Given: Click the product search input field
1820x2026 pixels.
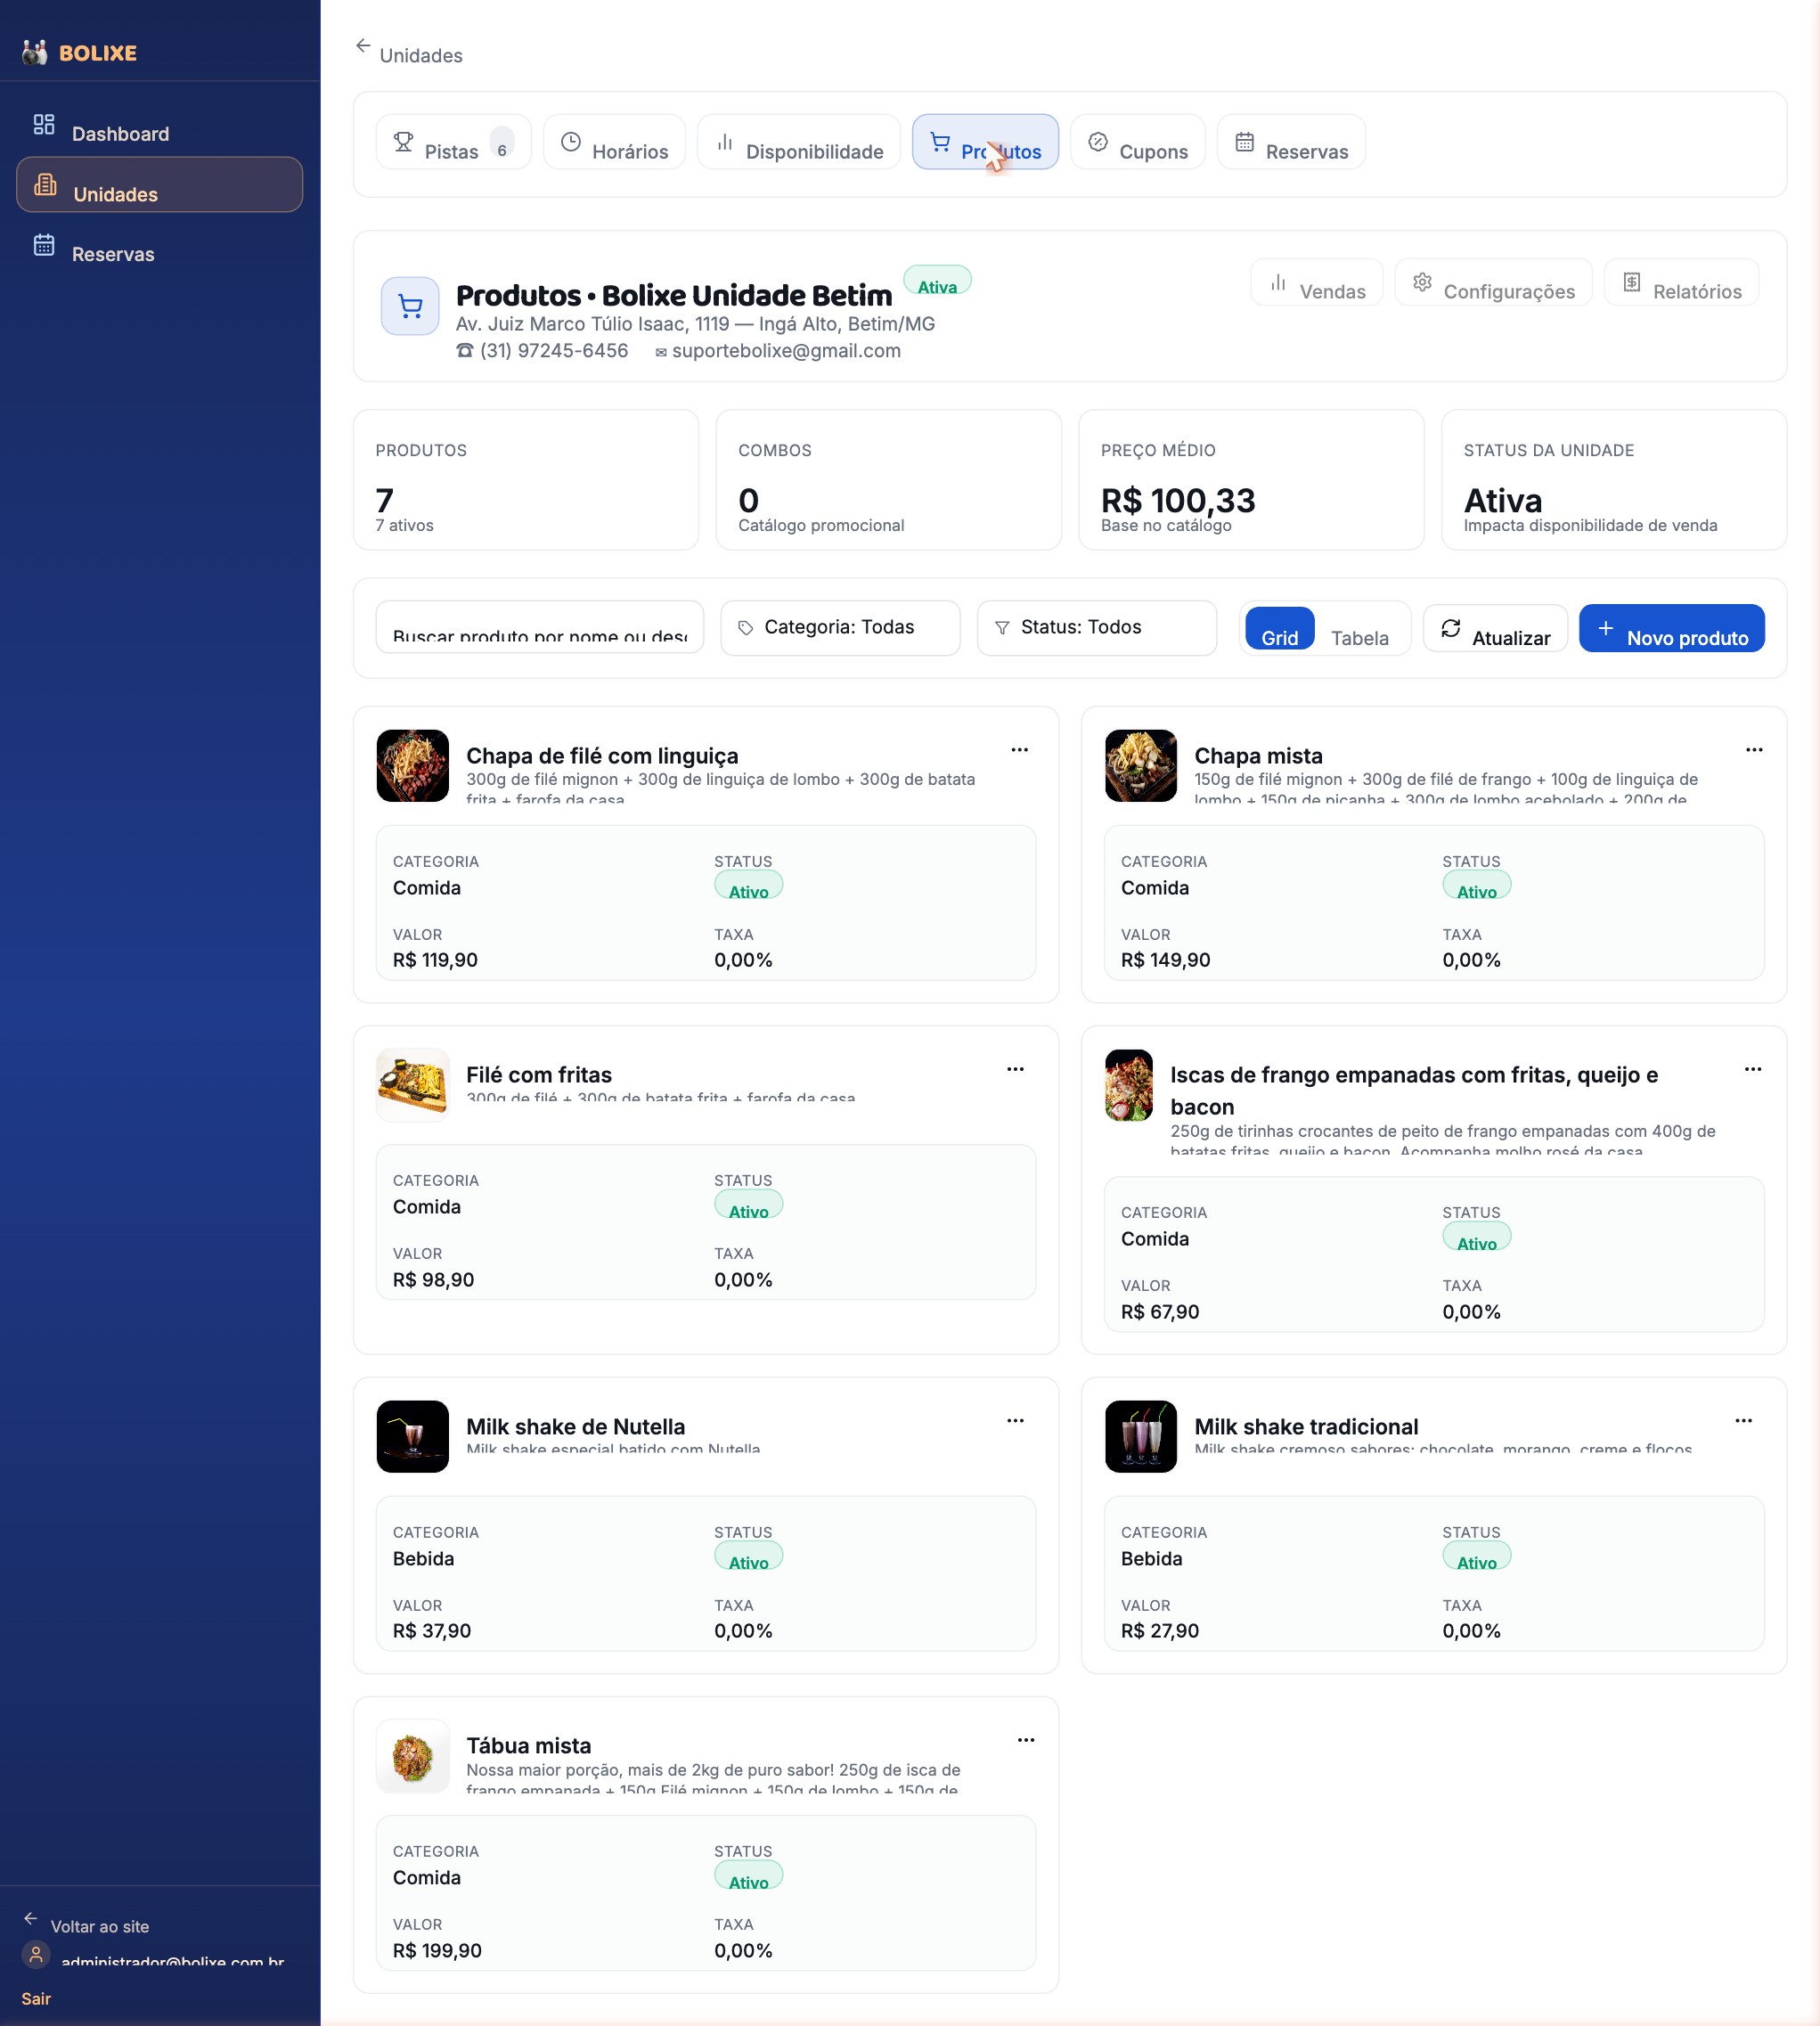Looking at the screenshot, I should pyautogui.click(x=540, y=628).
